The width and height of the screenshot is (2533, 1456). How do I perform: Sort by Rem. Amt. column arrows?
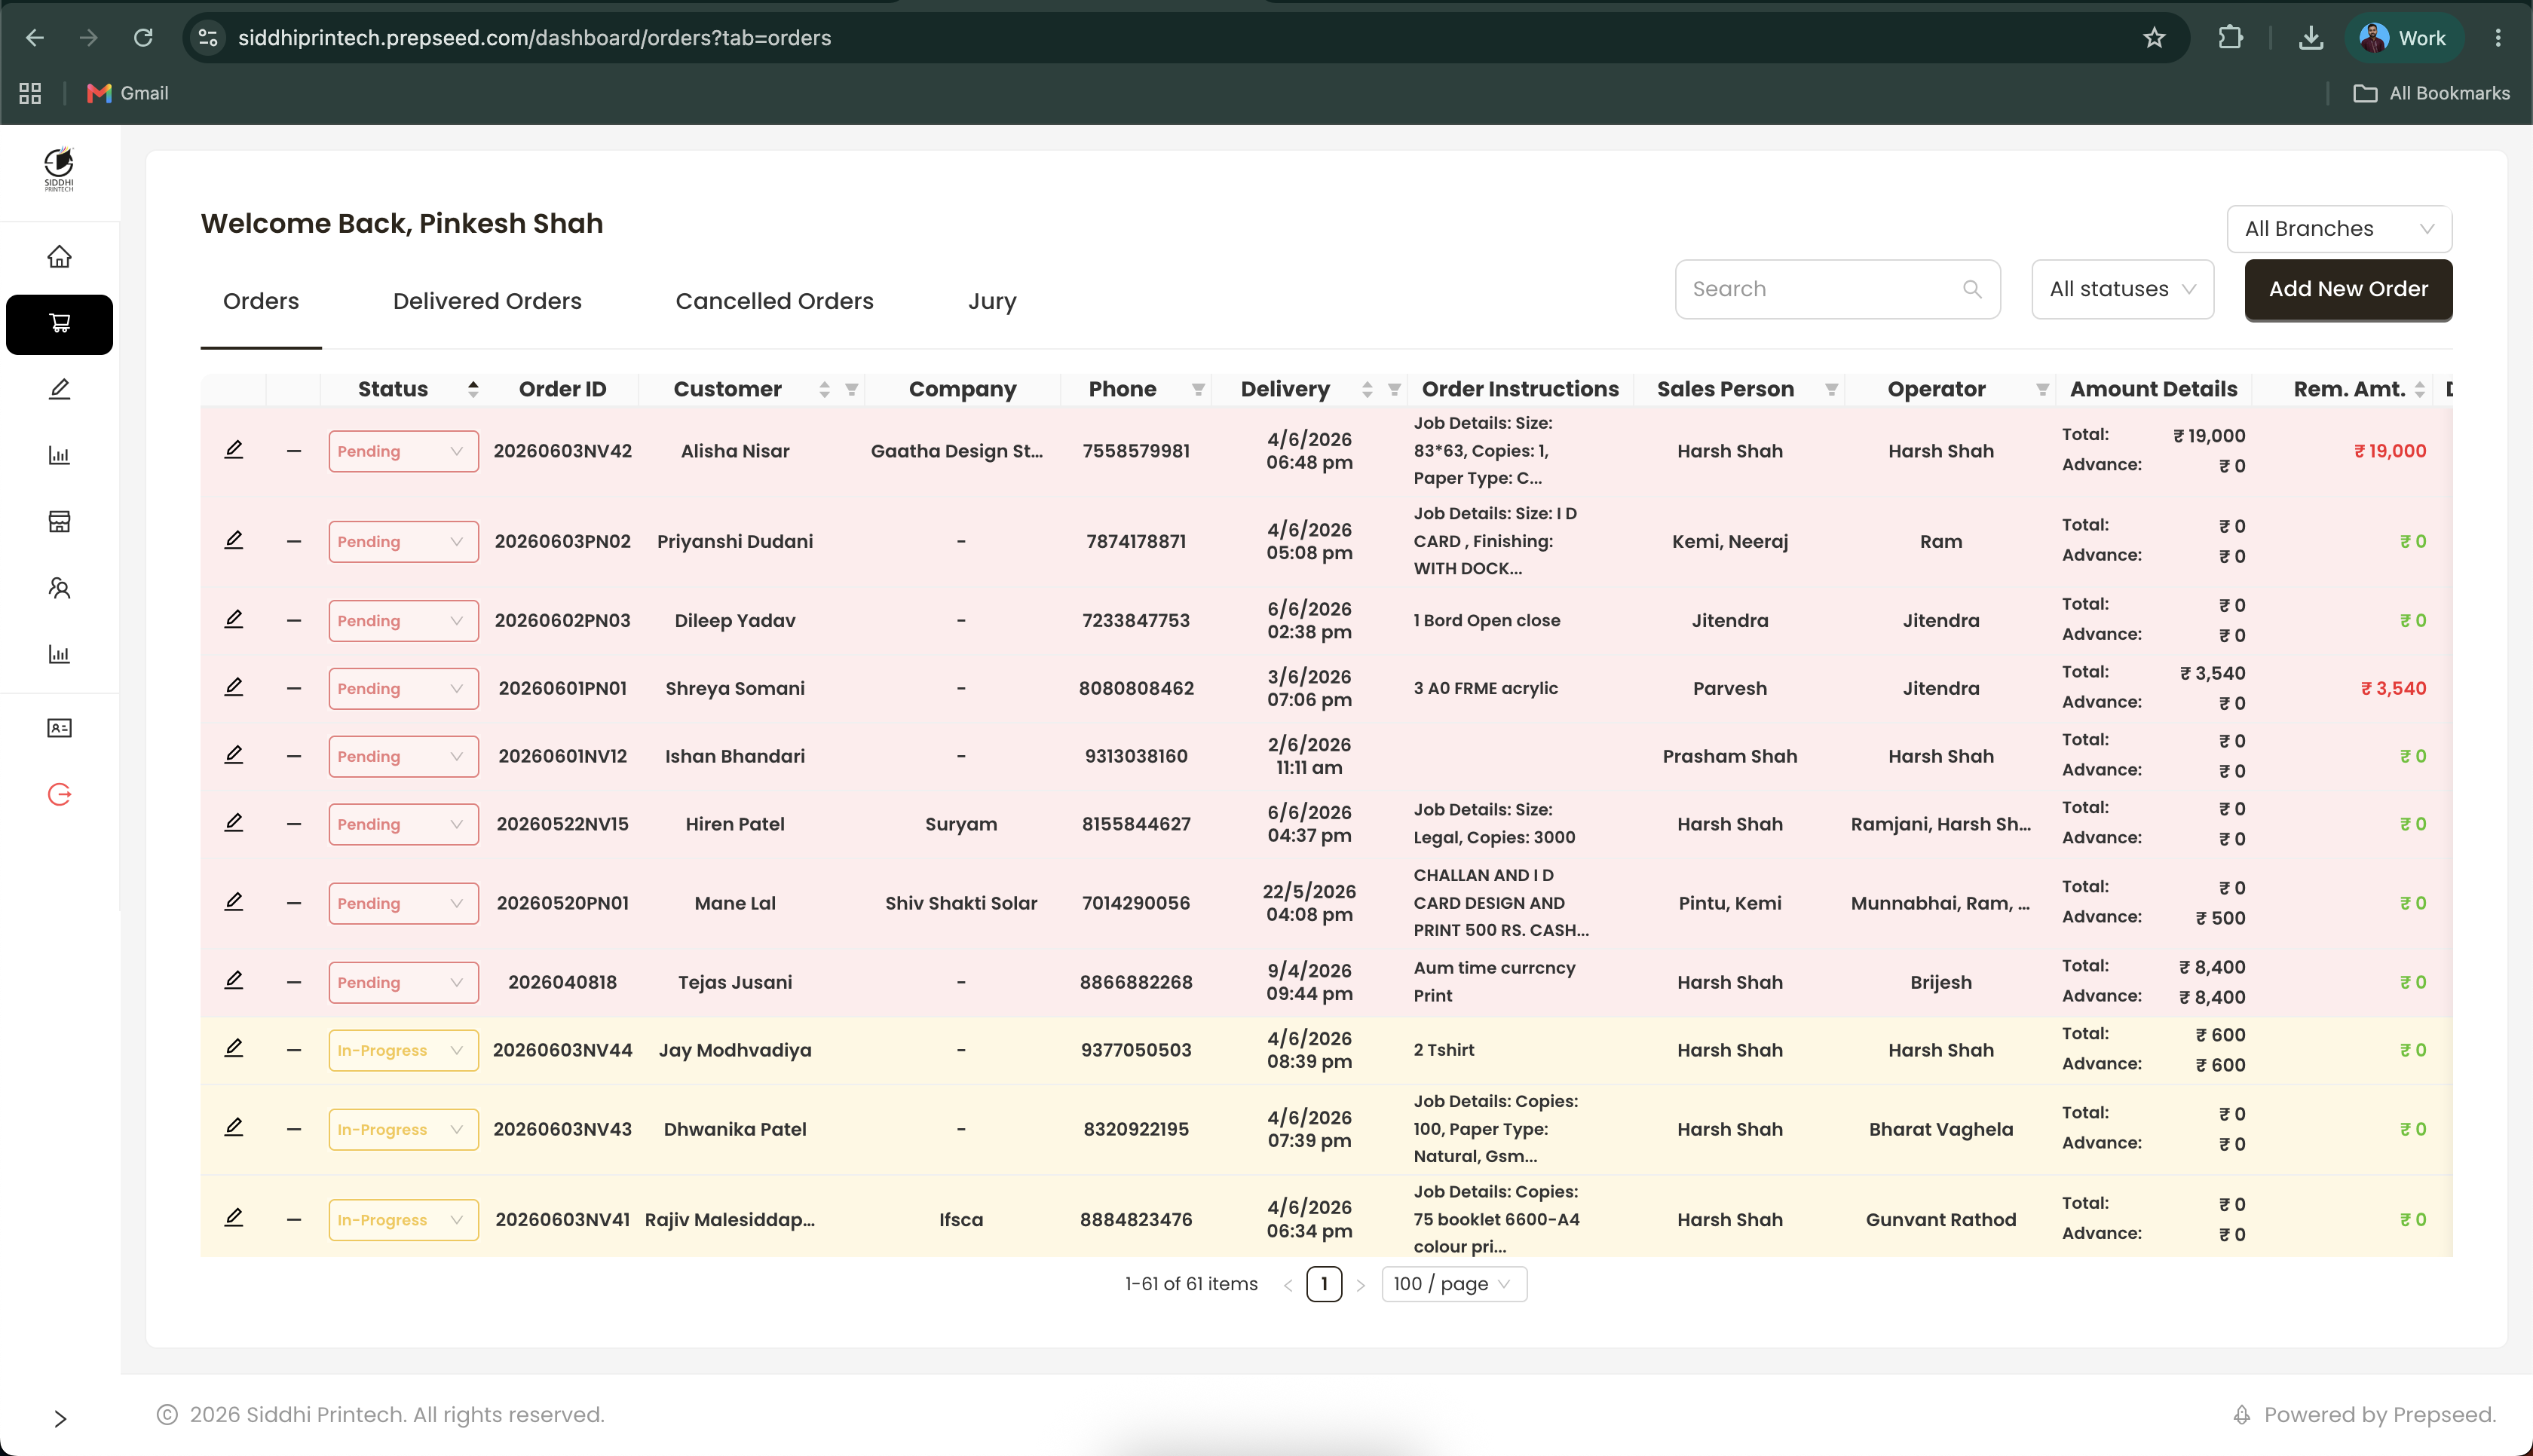point(2420,390)
